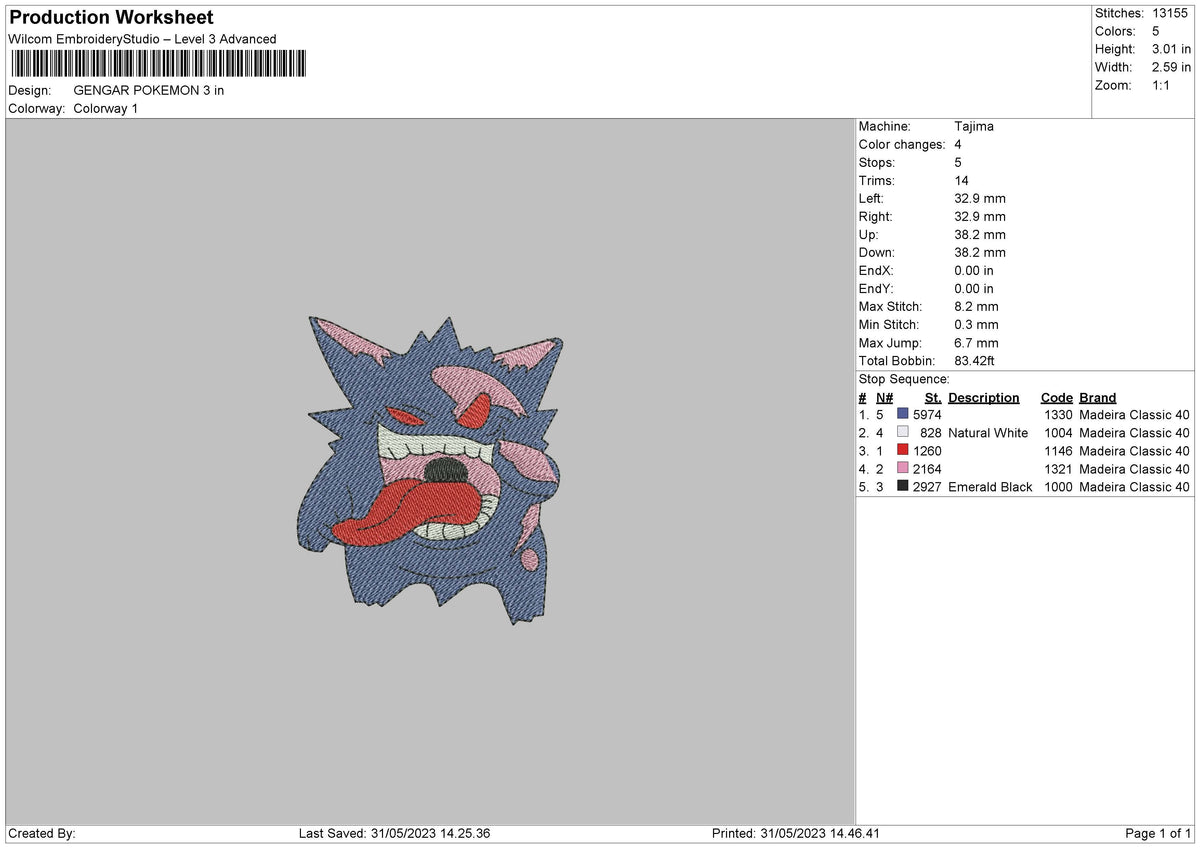Click 'Page 1 of 1' in footer
Viewport: 1200px width, 848px height.
point(1158,833)
